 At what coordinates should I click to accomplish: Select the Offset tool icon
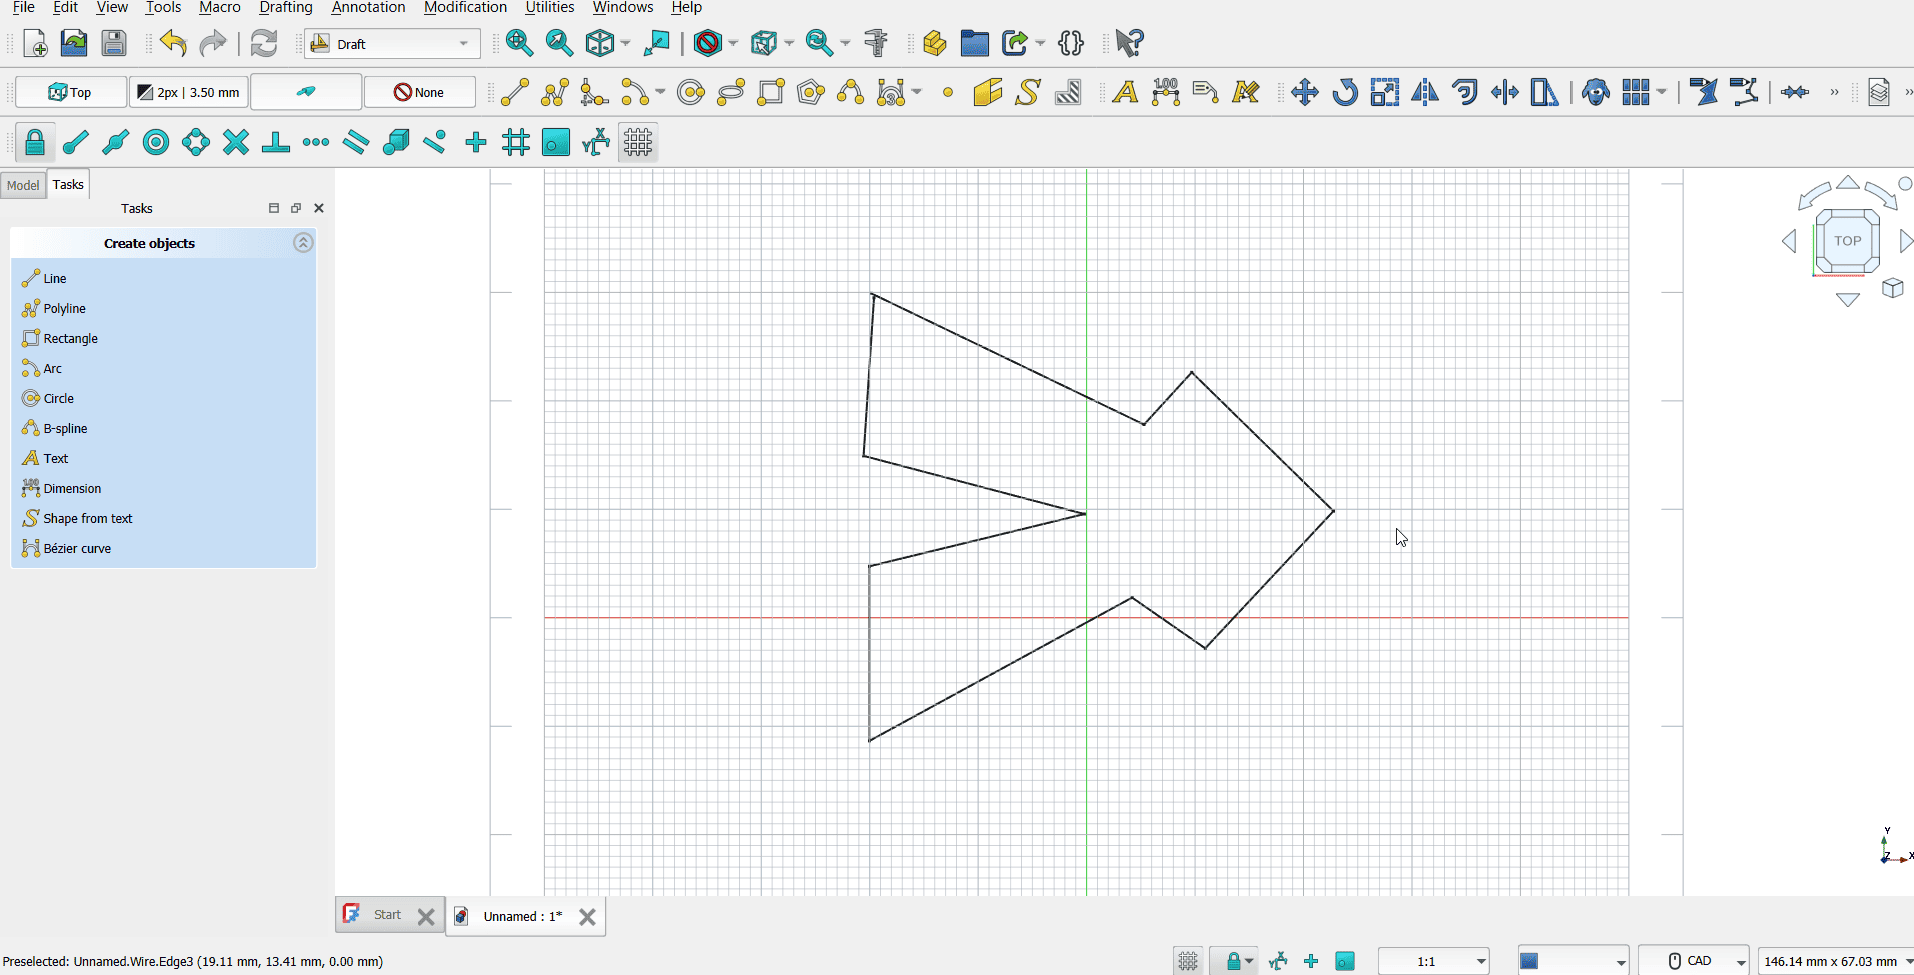[x=1465, y=93]
